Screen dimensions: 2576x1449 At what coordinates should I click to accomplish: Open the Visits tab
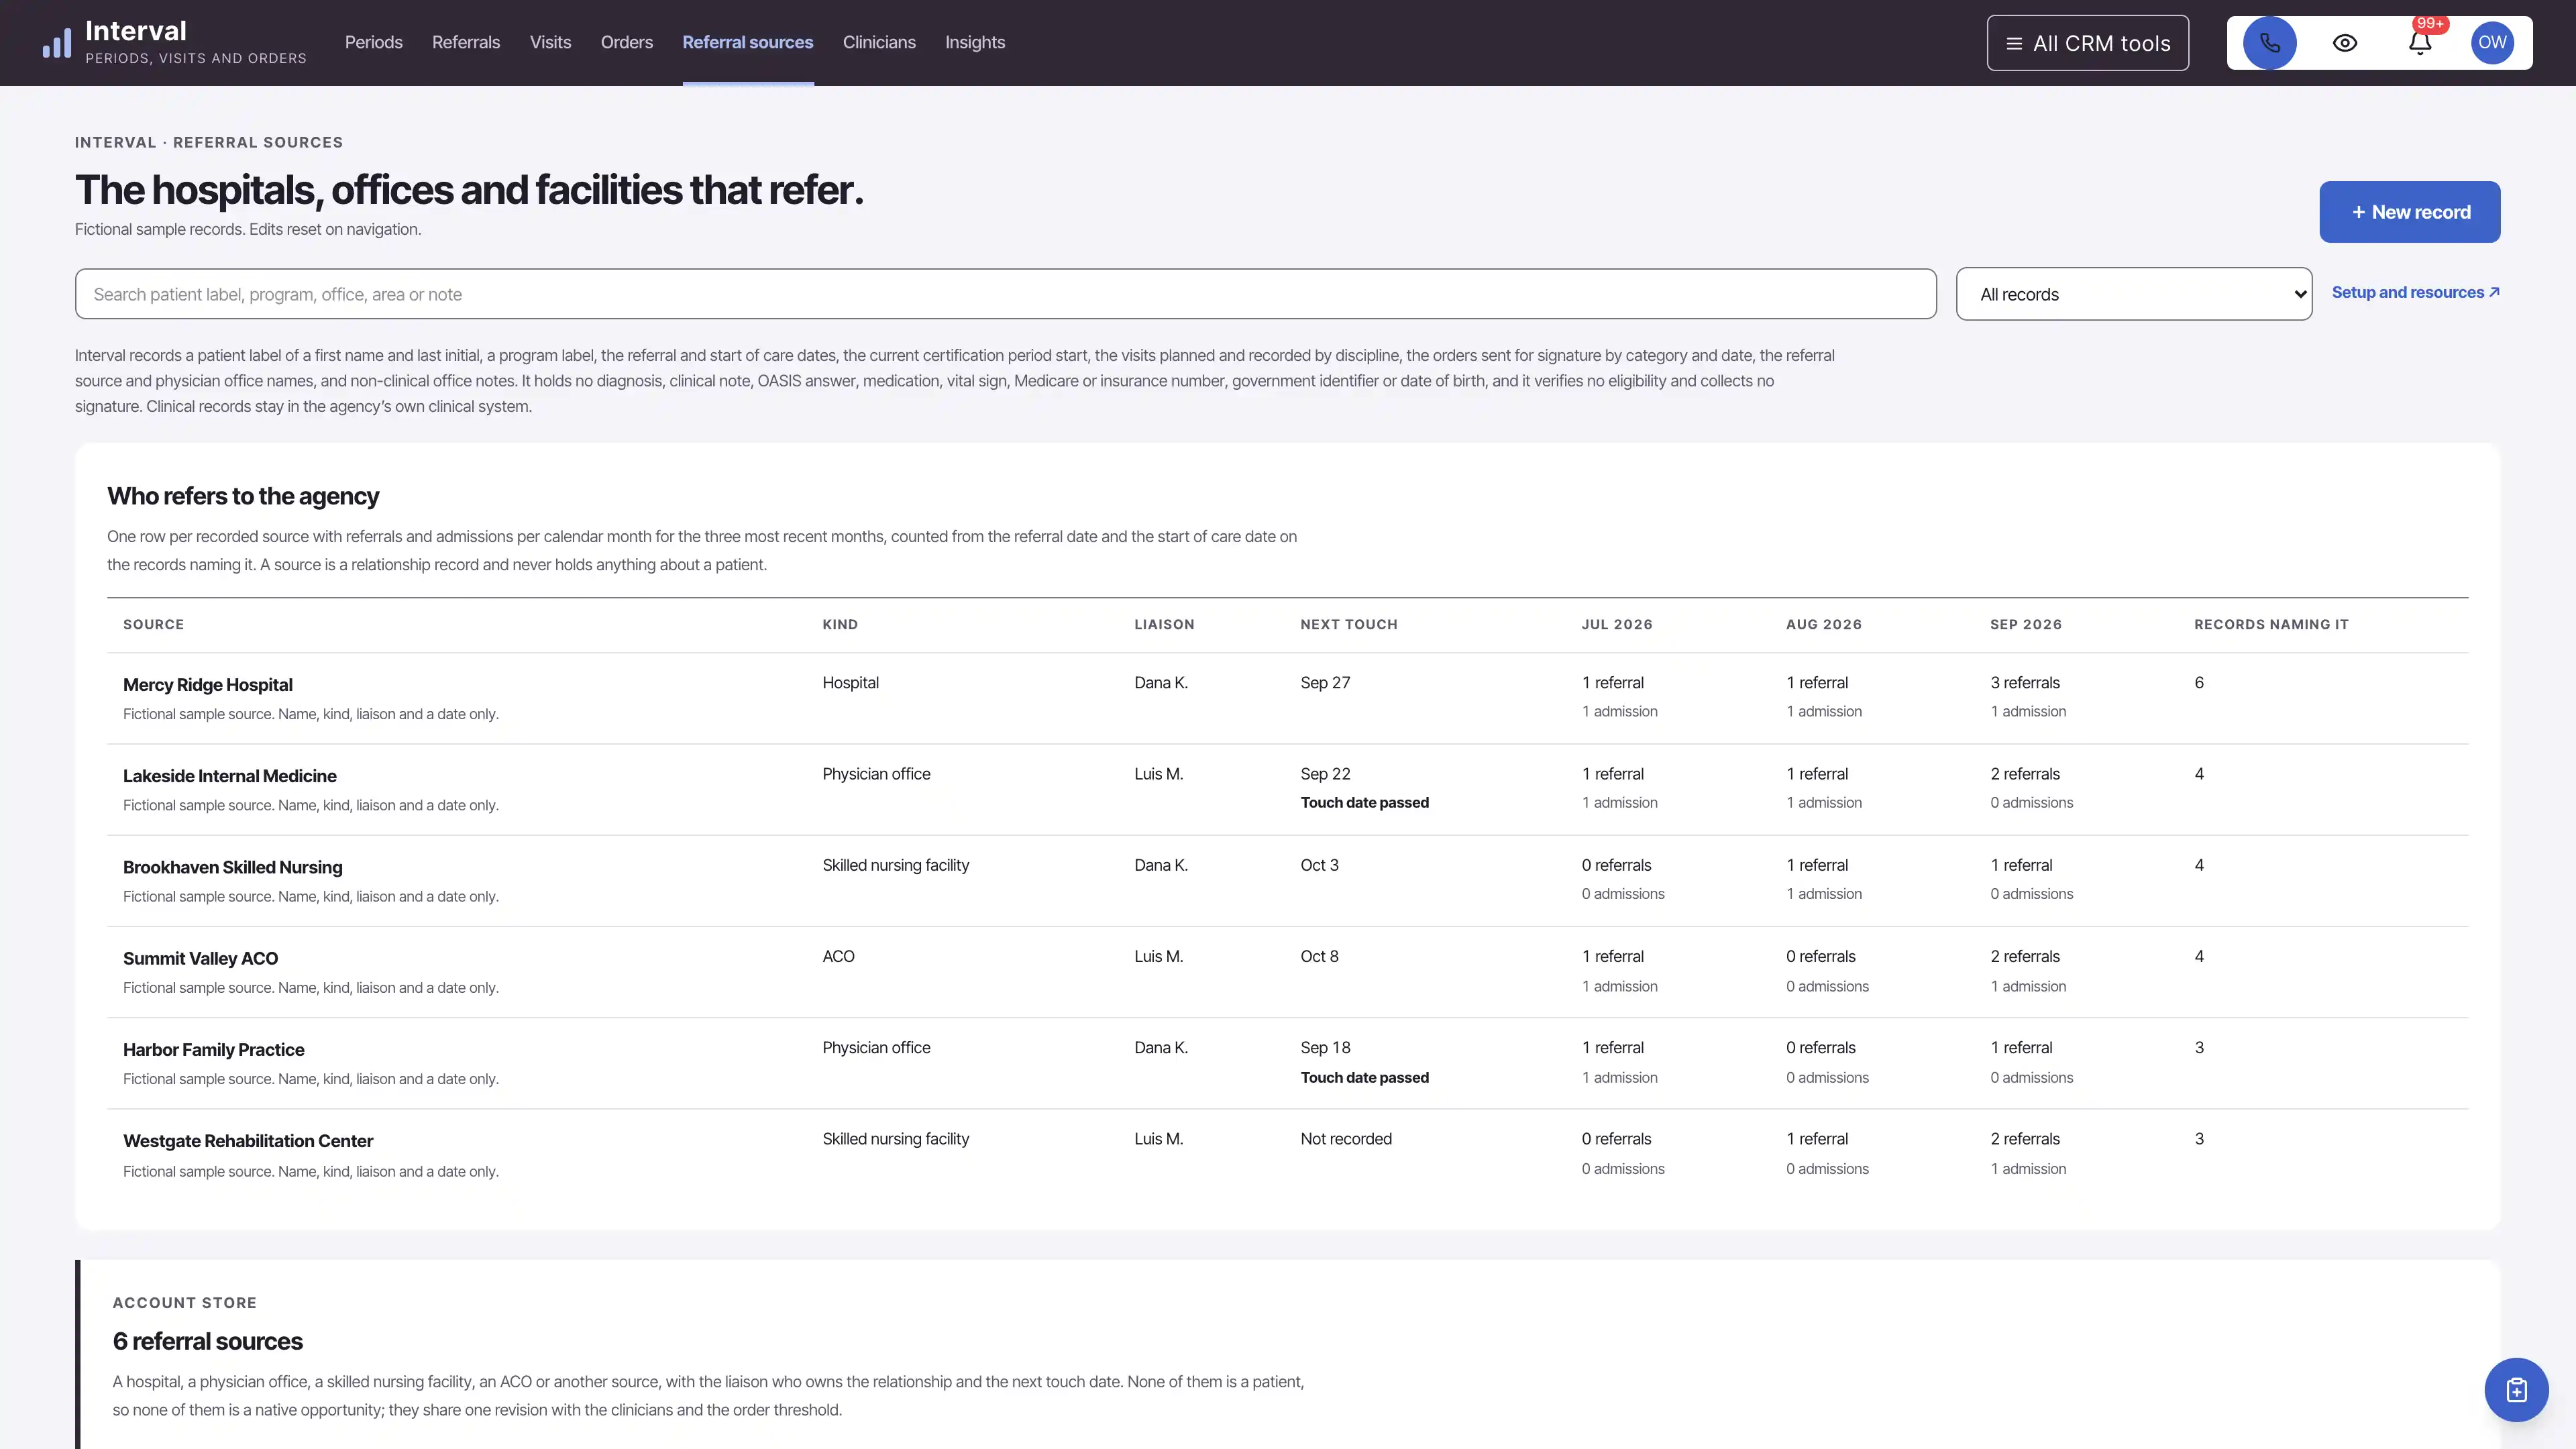pyautogui.click(x=550, y=43)
